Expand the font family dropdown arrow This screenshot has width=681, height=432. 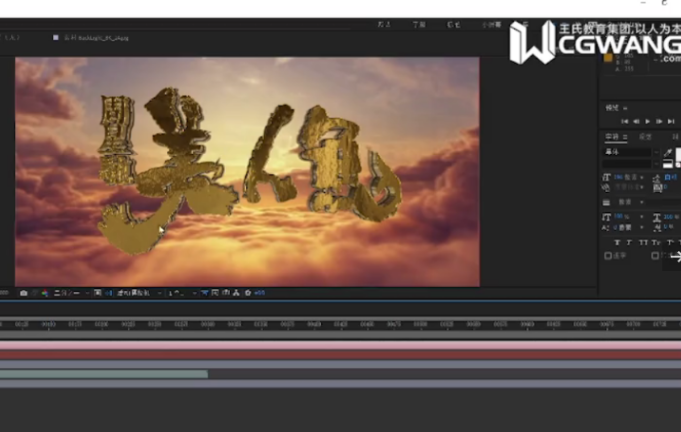coord(656,152)
